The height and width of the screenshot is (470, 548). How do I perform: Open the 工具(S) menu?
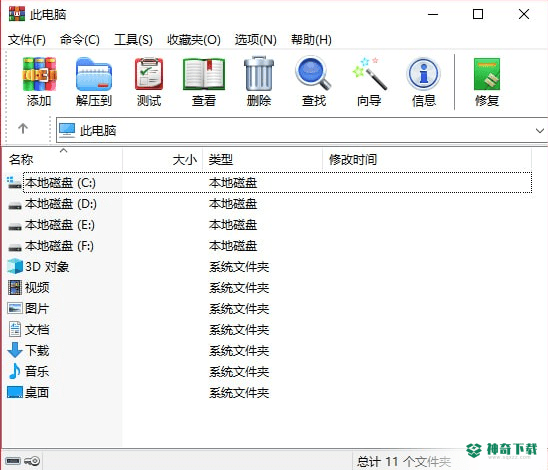pos(133,40)
